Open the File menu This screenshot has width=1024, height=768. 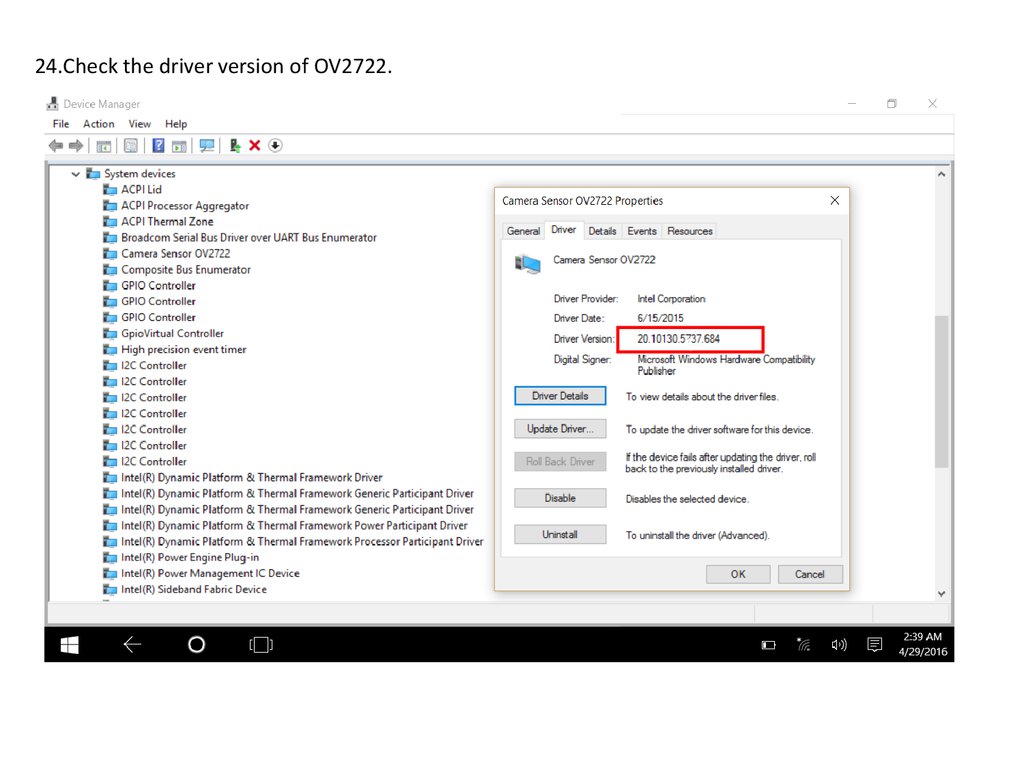tap(61, 124)
